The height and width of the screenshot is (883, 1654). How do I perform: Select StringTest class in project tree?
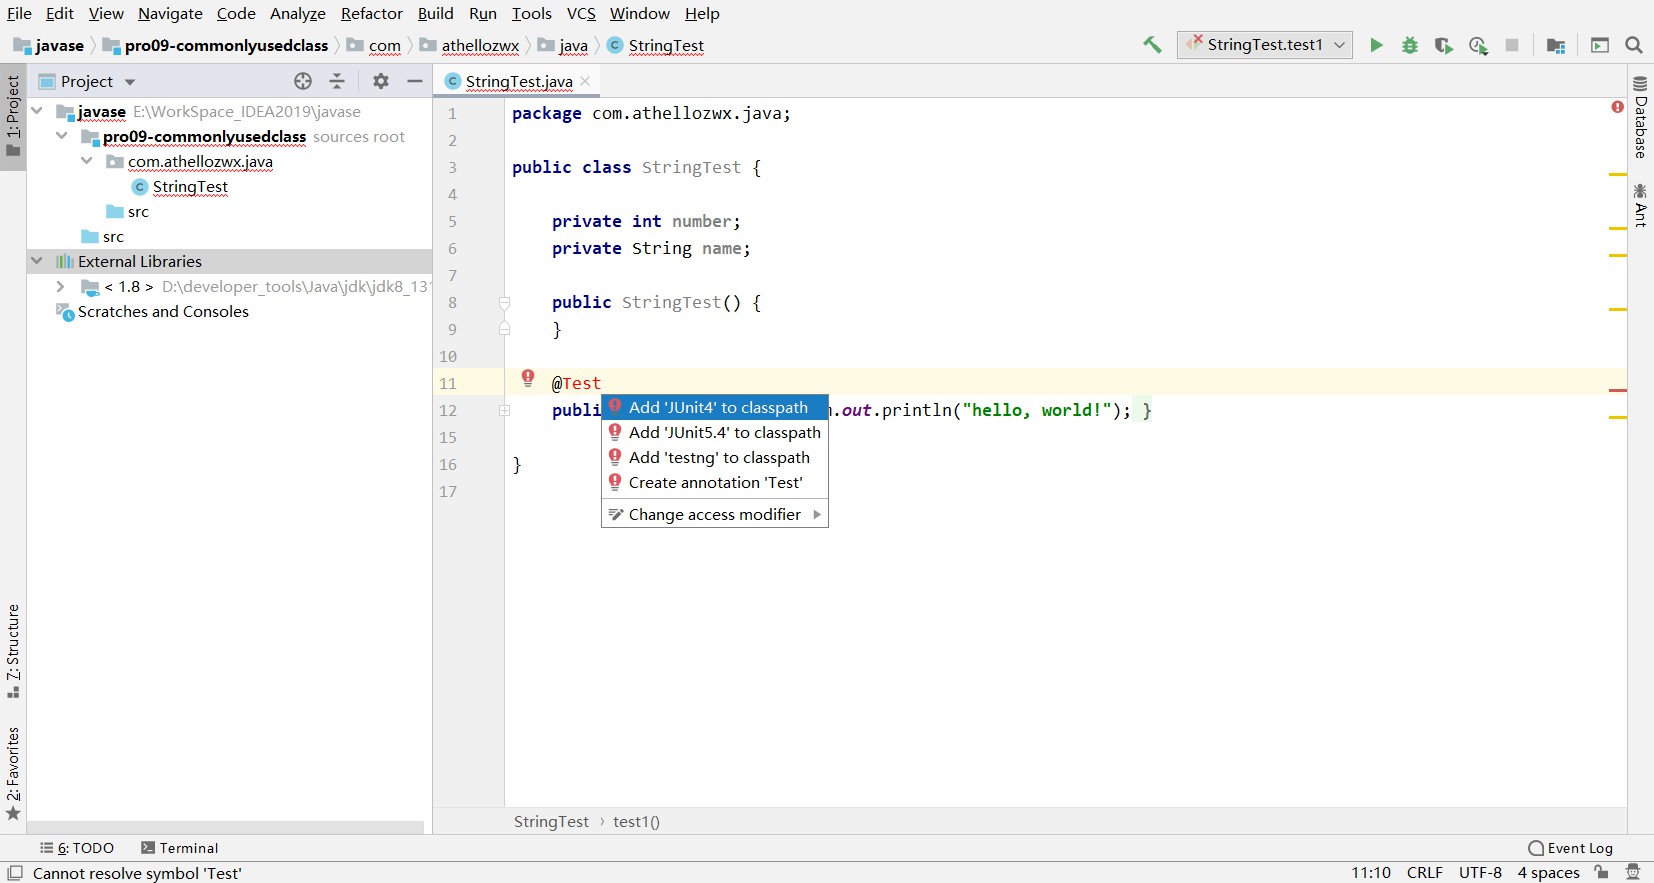[190, 186]
